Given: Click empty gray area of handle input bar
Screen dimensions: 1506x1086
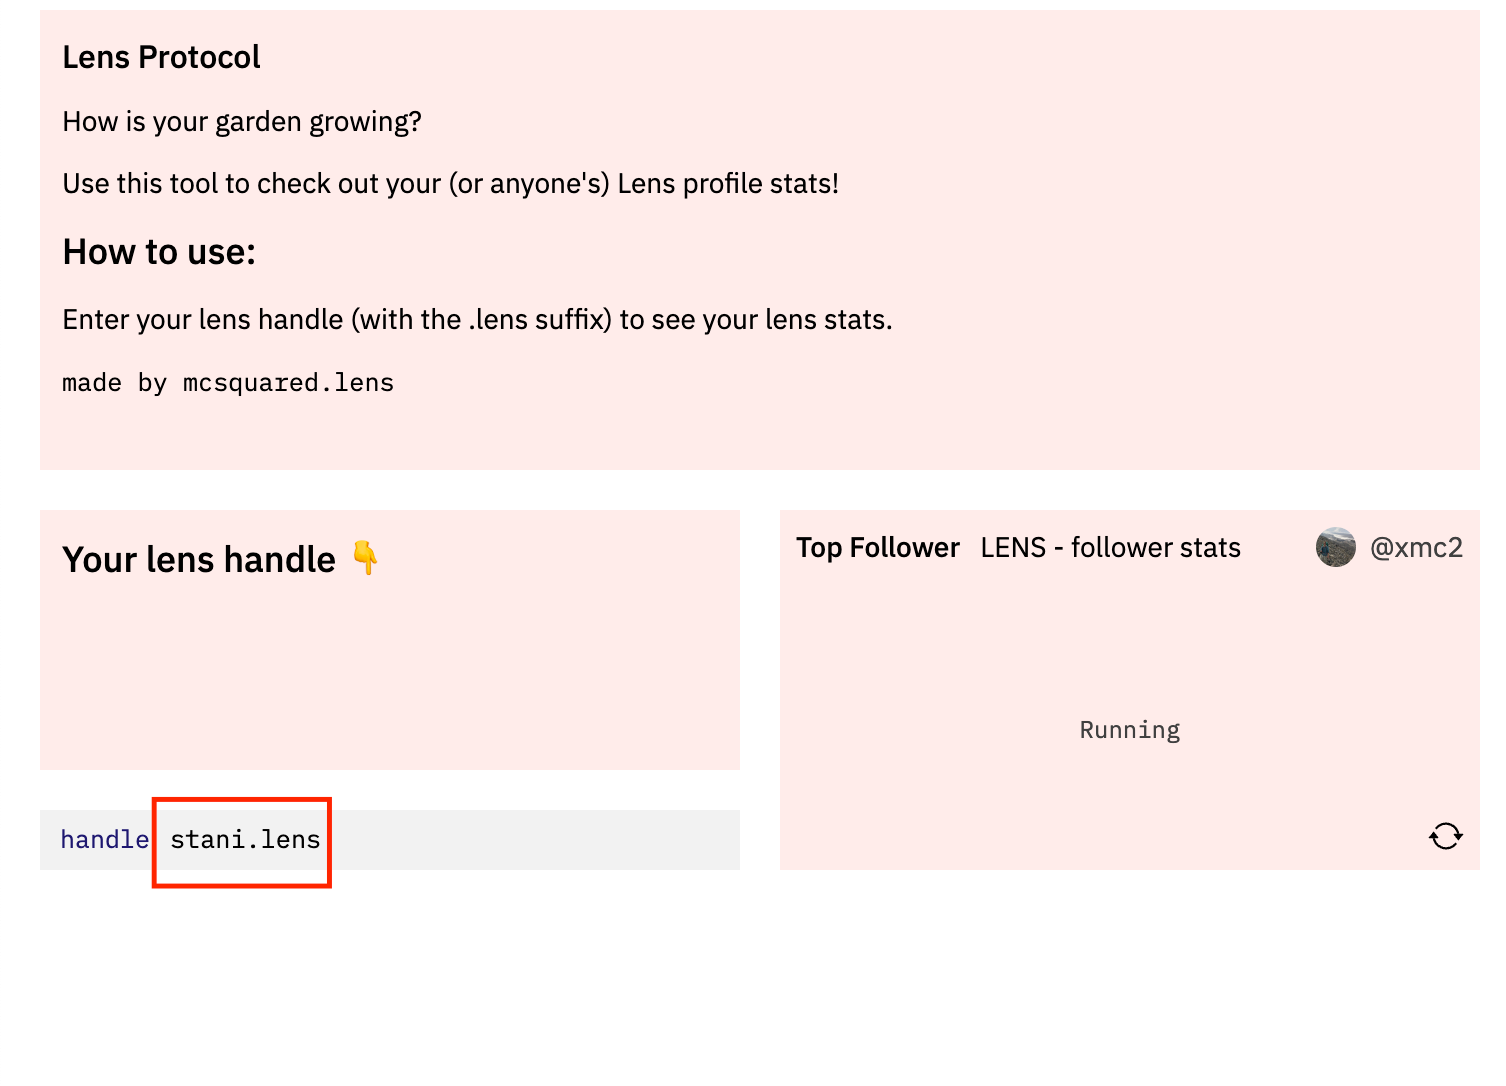Looking at the screenshot, I should (x=535, y=840).
